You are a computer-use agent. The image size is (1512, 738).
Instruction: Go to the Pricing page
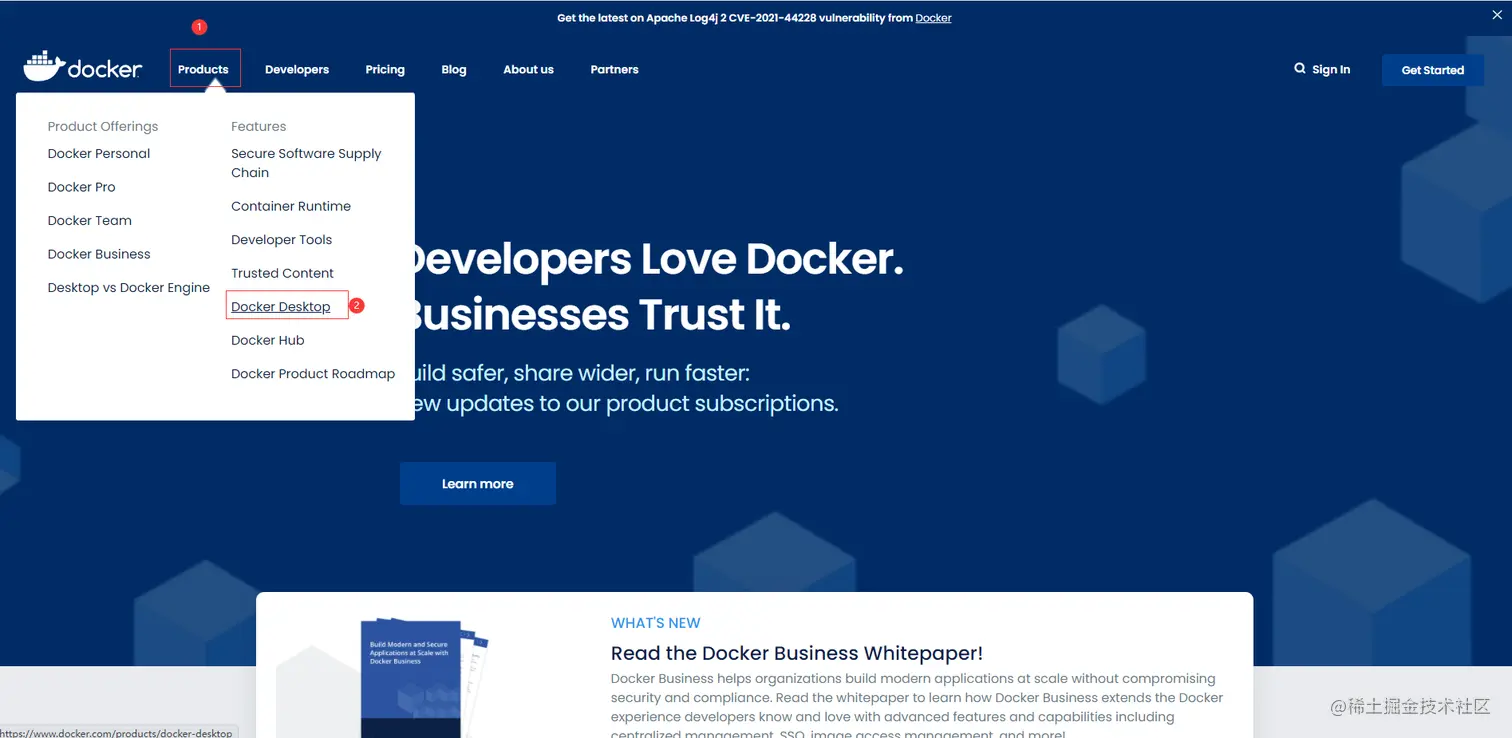(x=385, y=69)
